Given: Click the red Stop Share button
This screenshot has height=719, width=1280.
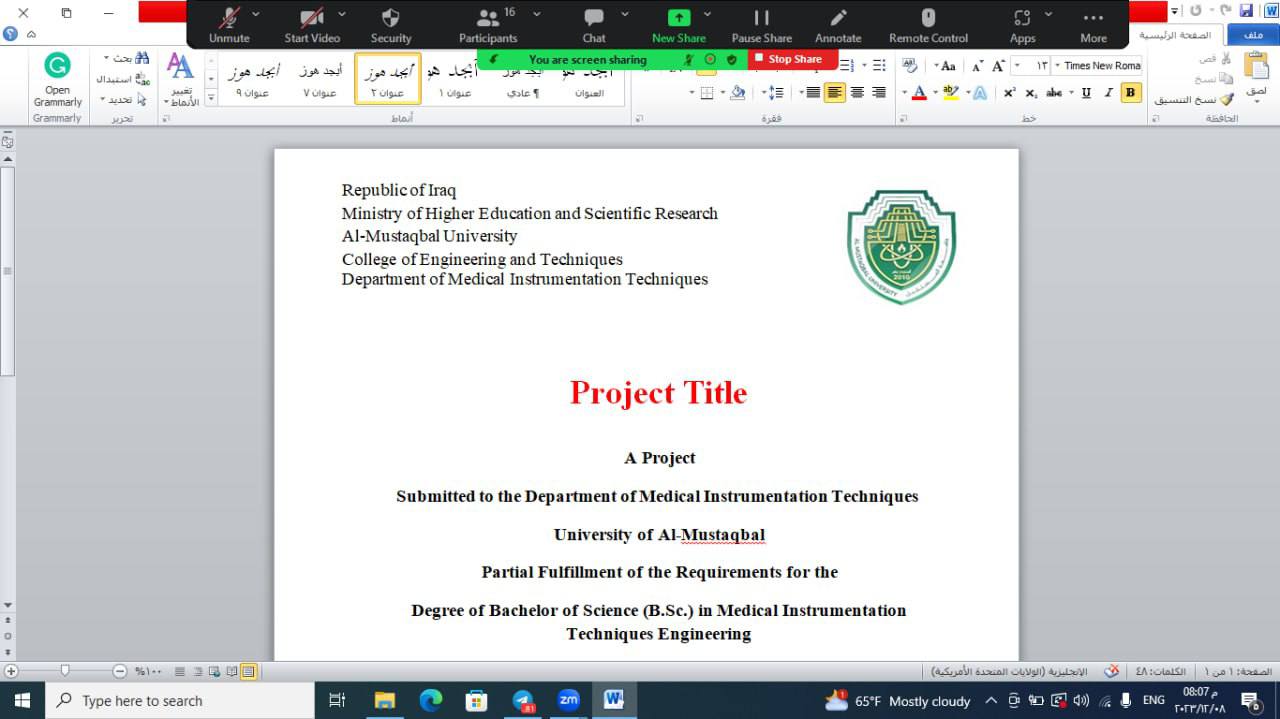Looking at the screenshot, I should pyautogui.click(x=793, y=59).
